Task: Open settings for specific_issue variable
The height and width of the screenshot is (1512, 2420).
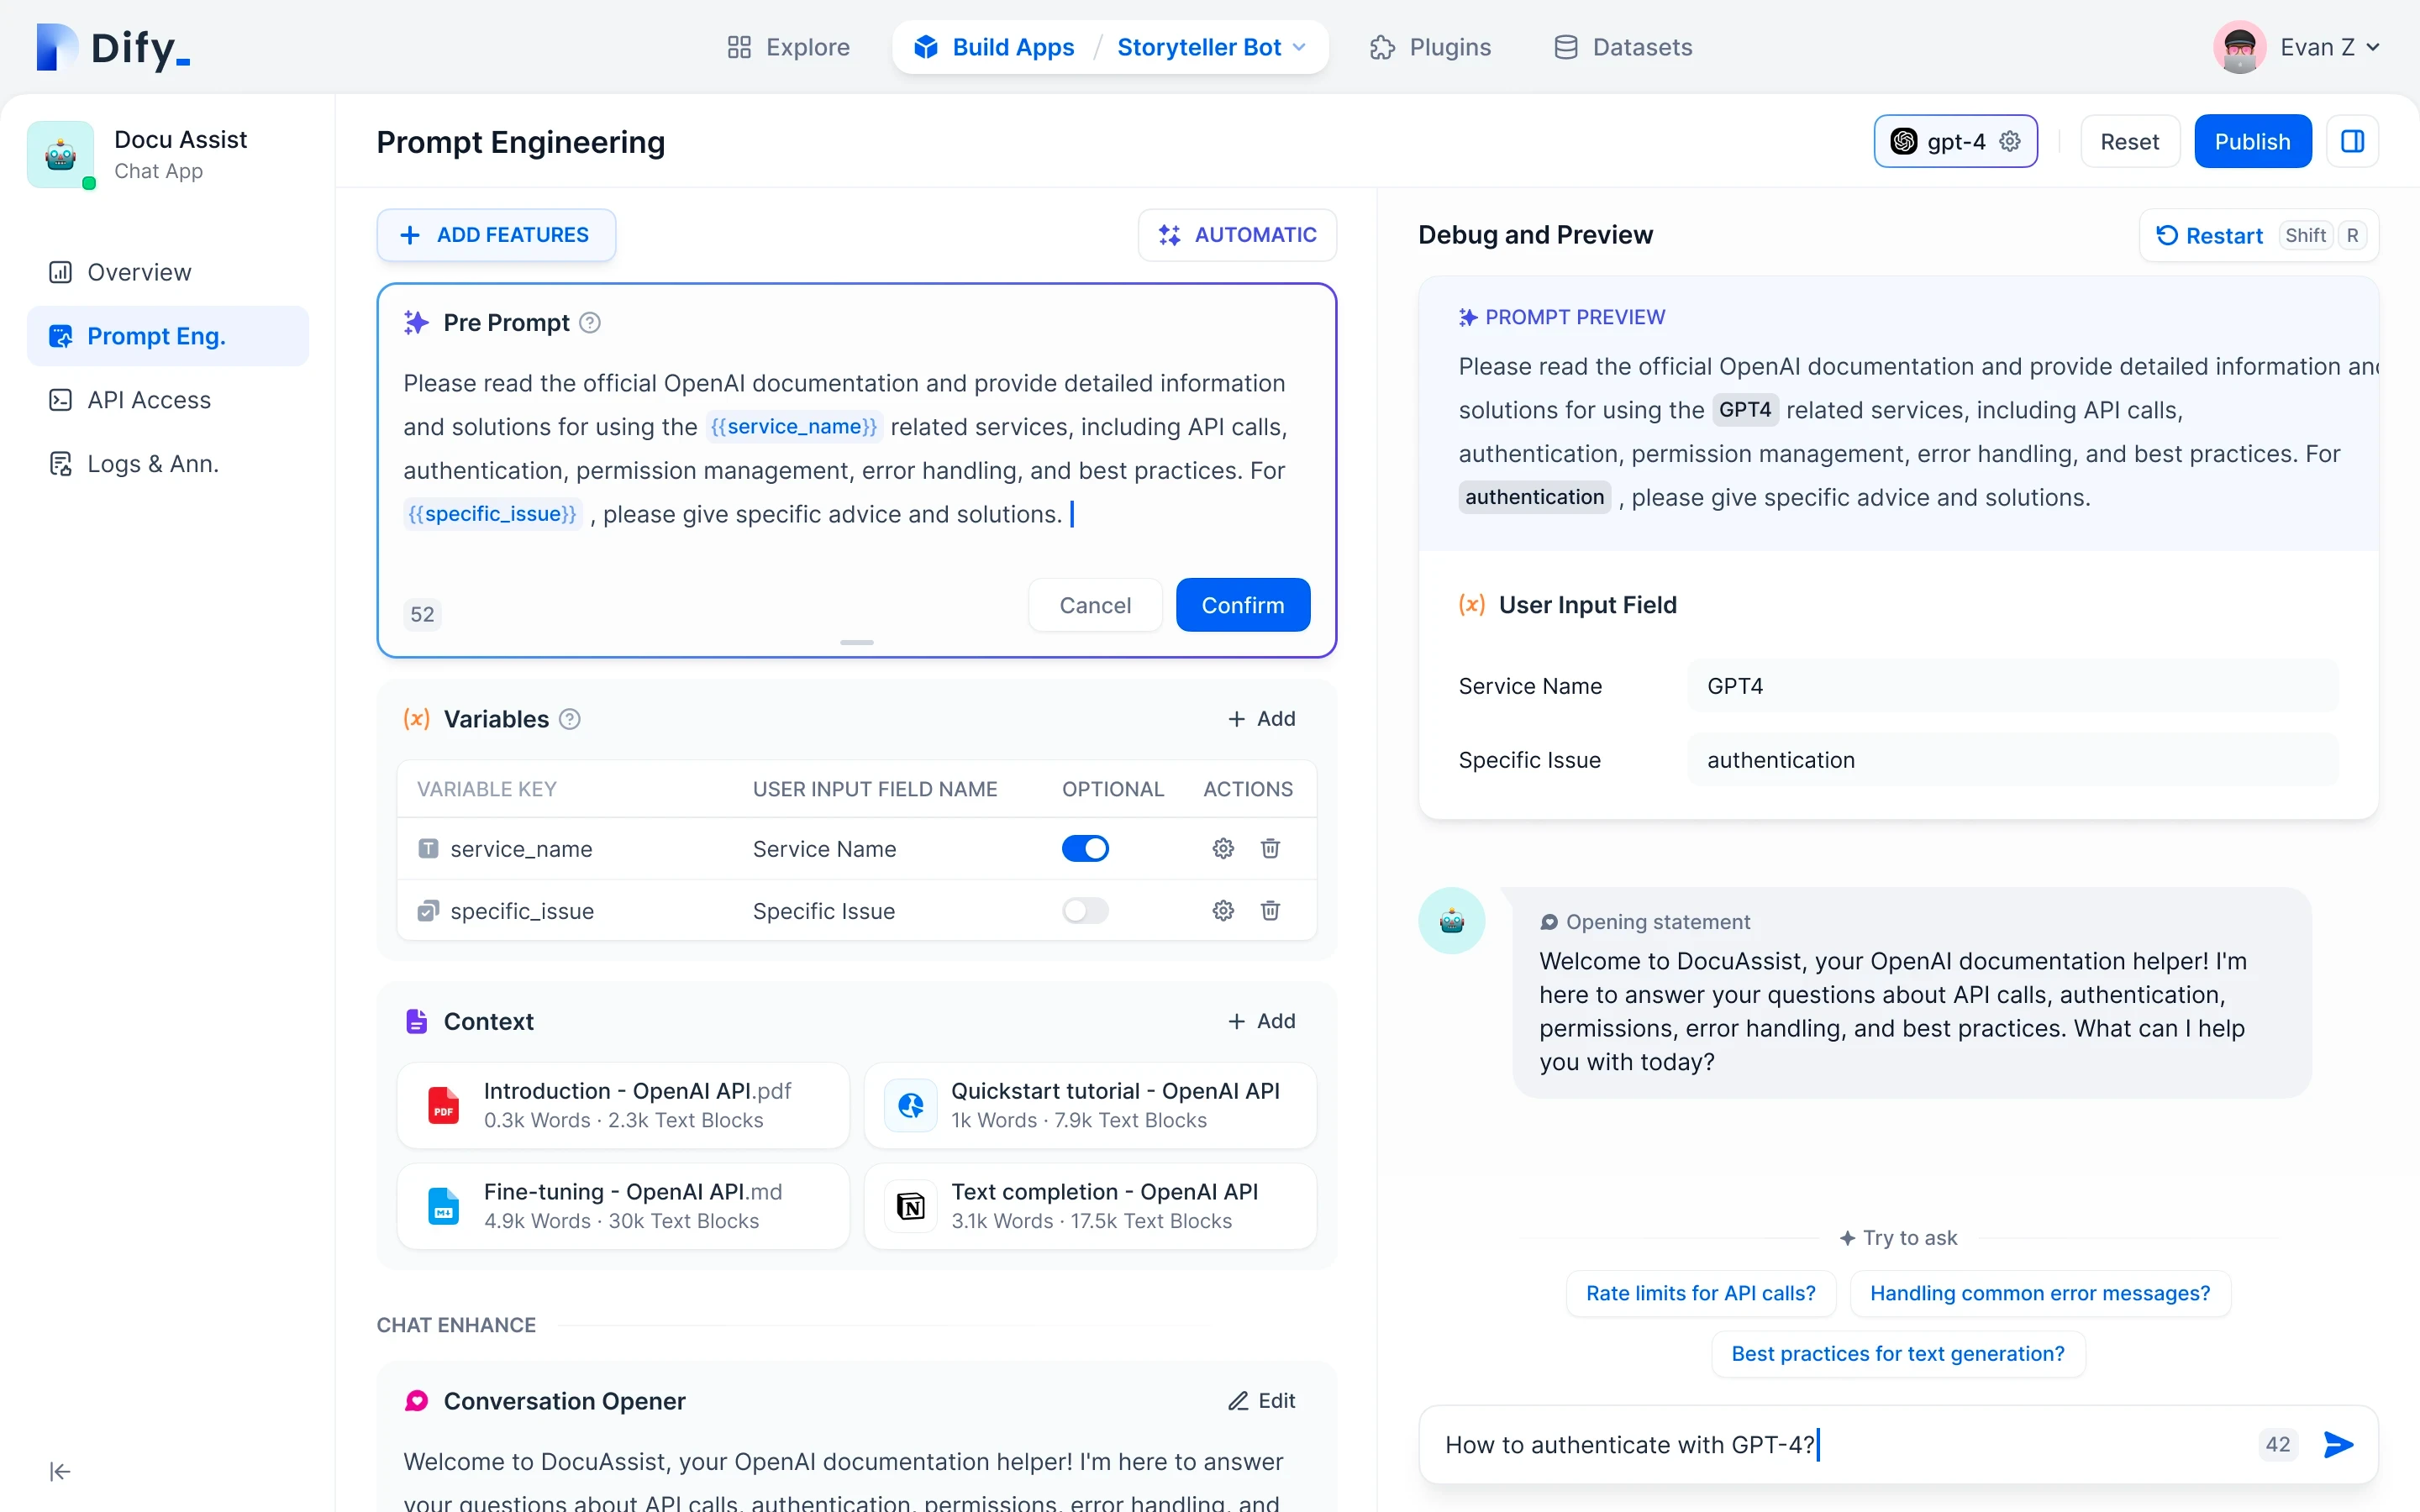Action: [x=1223, y=910]
